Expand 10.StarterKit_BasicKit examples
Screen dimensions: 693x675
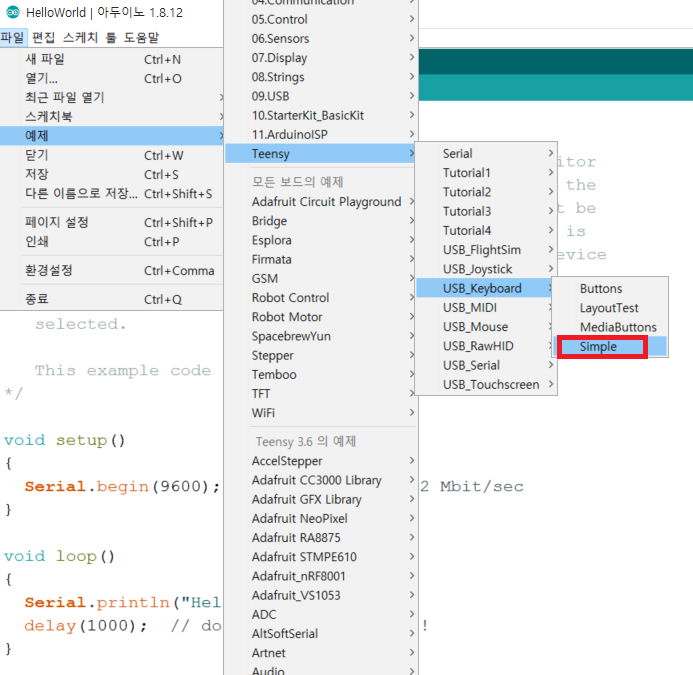[x=321, y=115]
